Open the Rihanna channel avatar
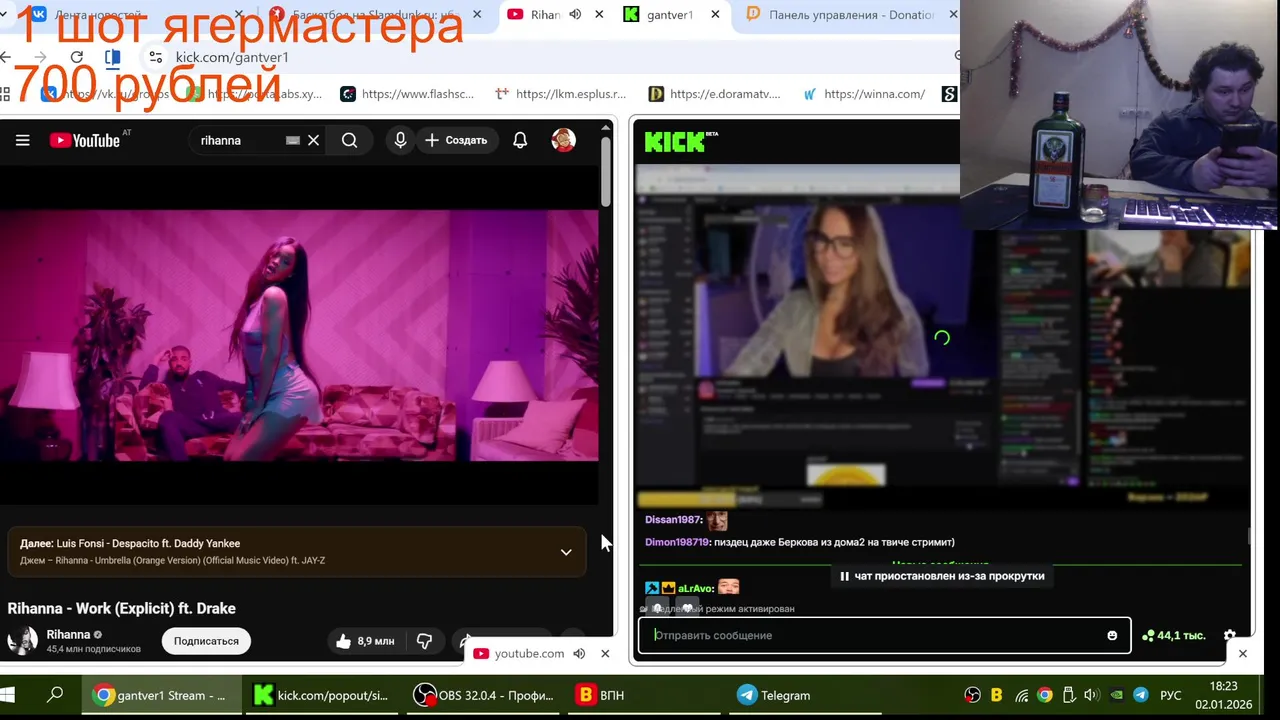The height and width of the screenshot is (720, 1280). coord(22,641)
